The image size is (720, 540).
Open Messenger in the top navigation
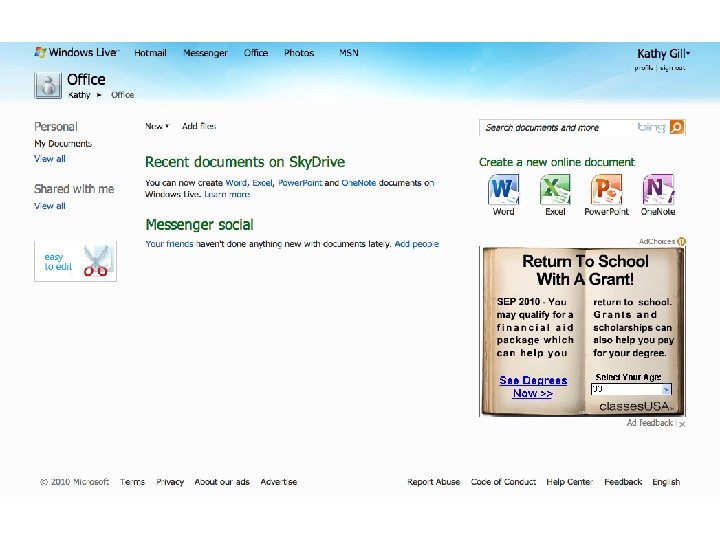[x=205, y=53]
